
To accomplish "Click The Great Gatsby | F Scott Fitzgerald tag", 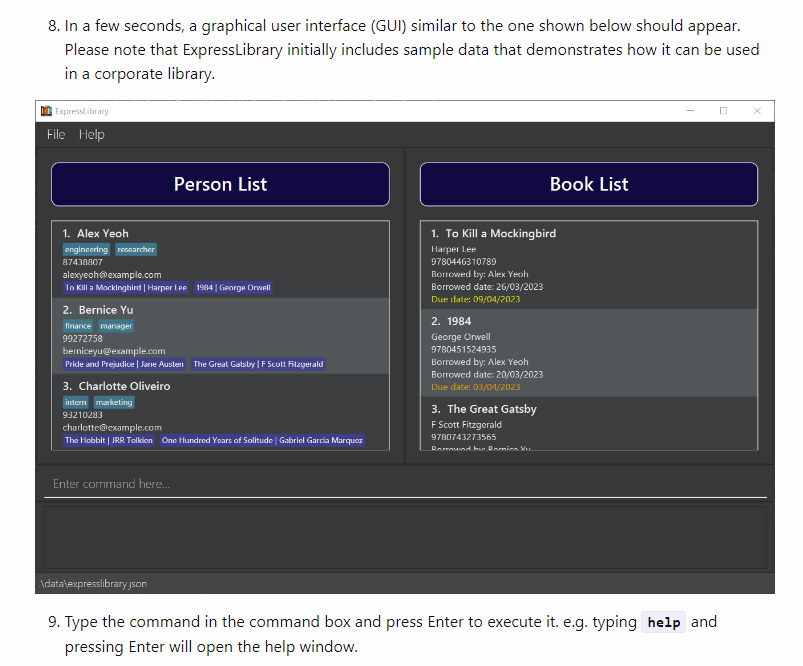I will 258,364.
